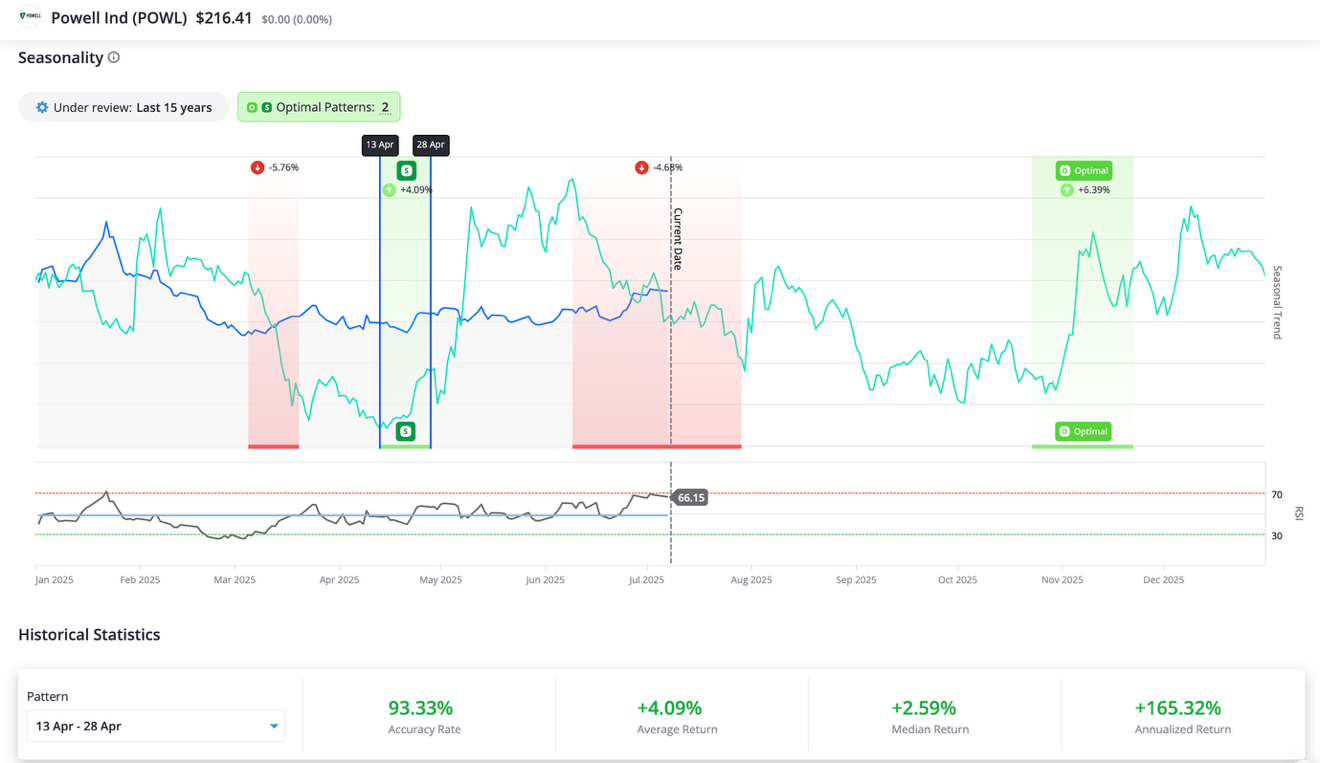
Task: Select the bottom Optimal badge in November
Action: [1083, 431]
